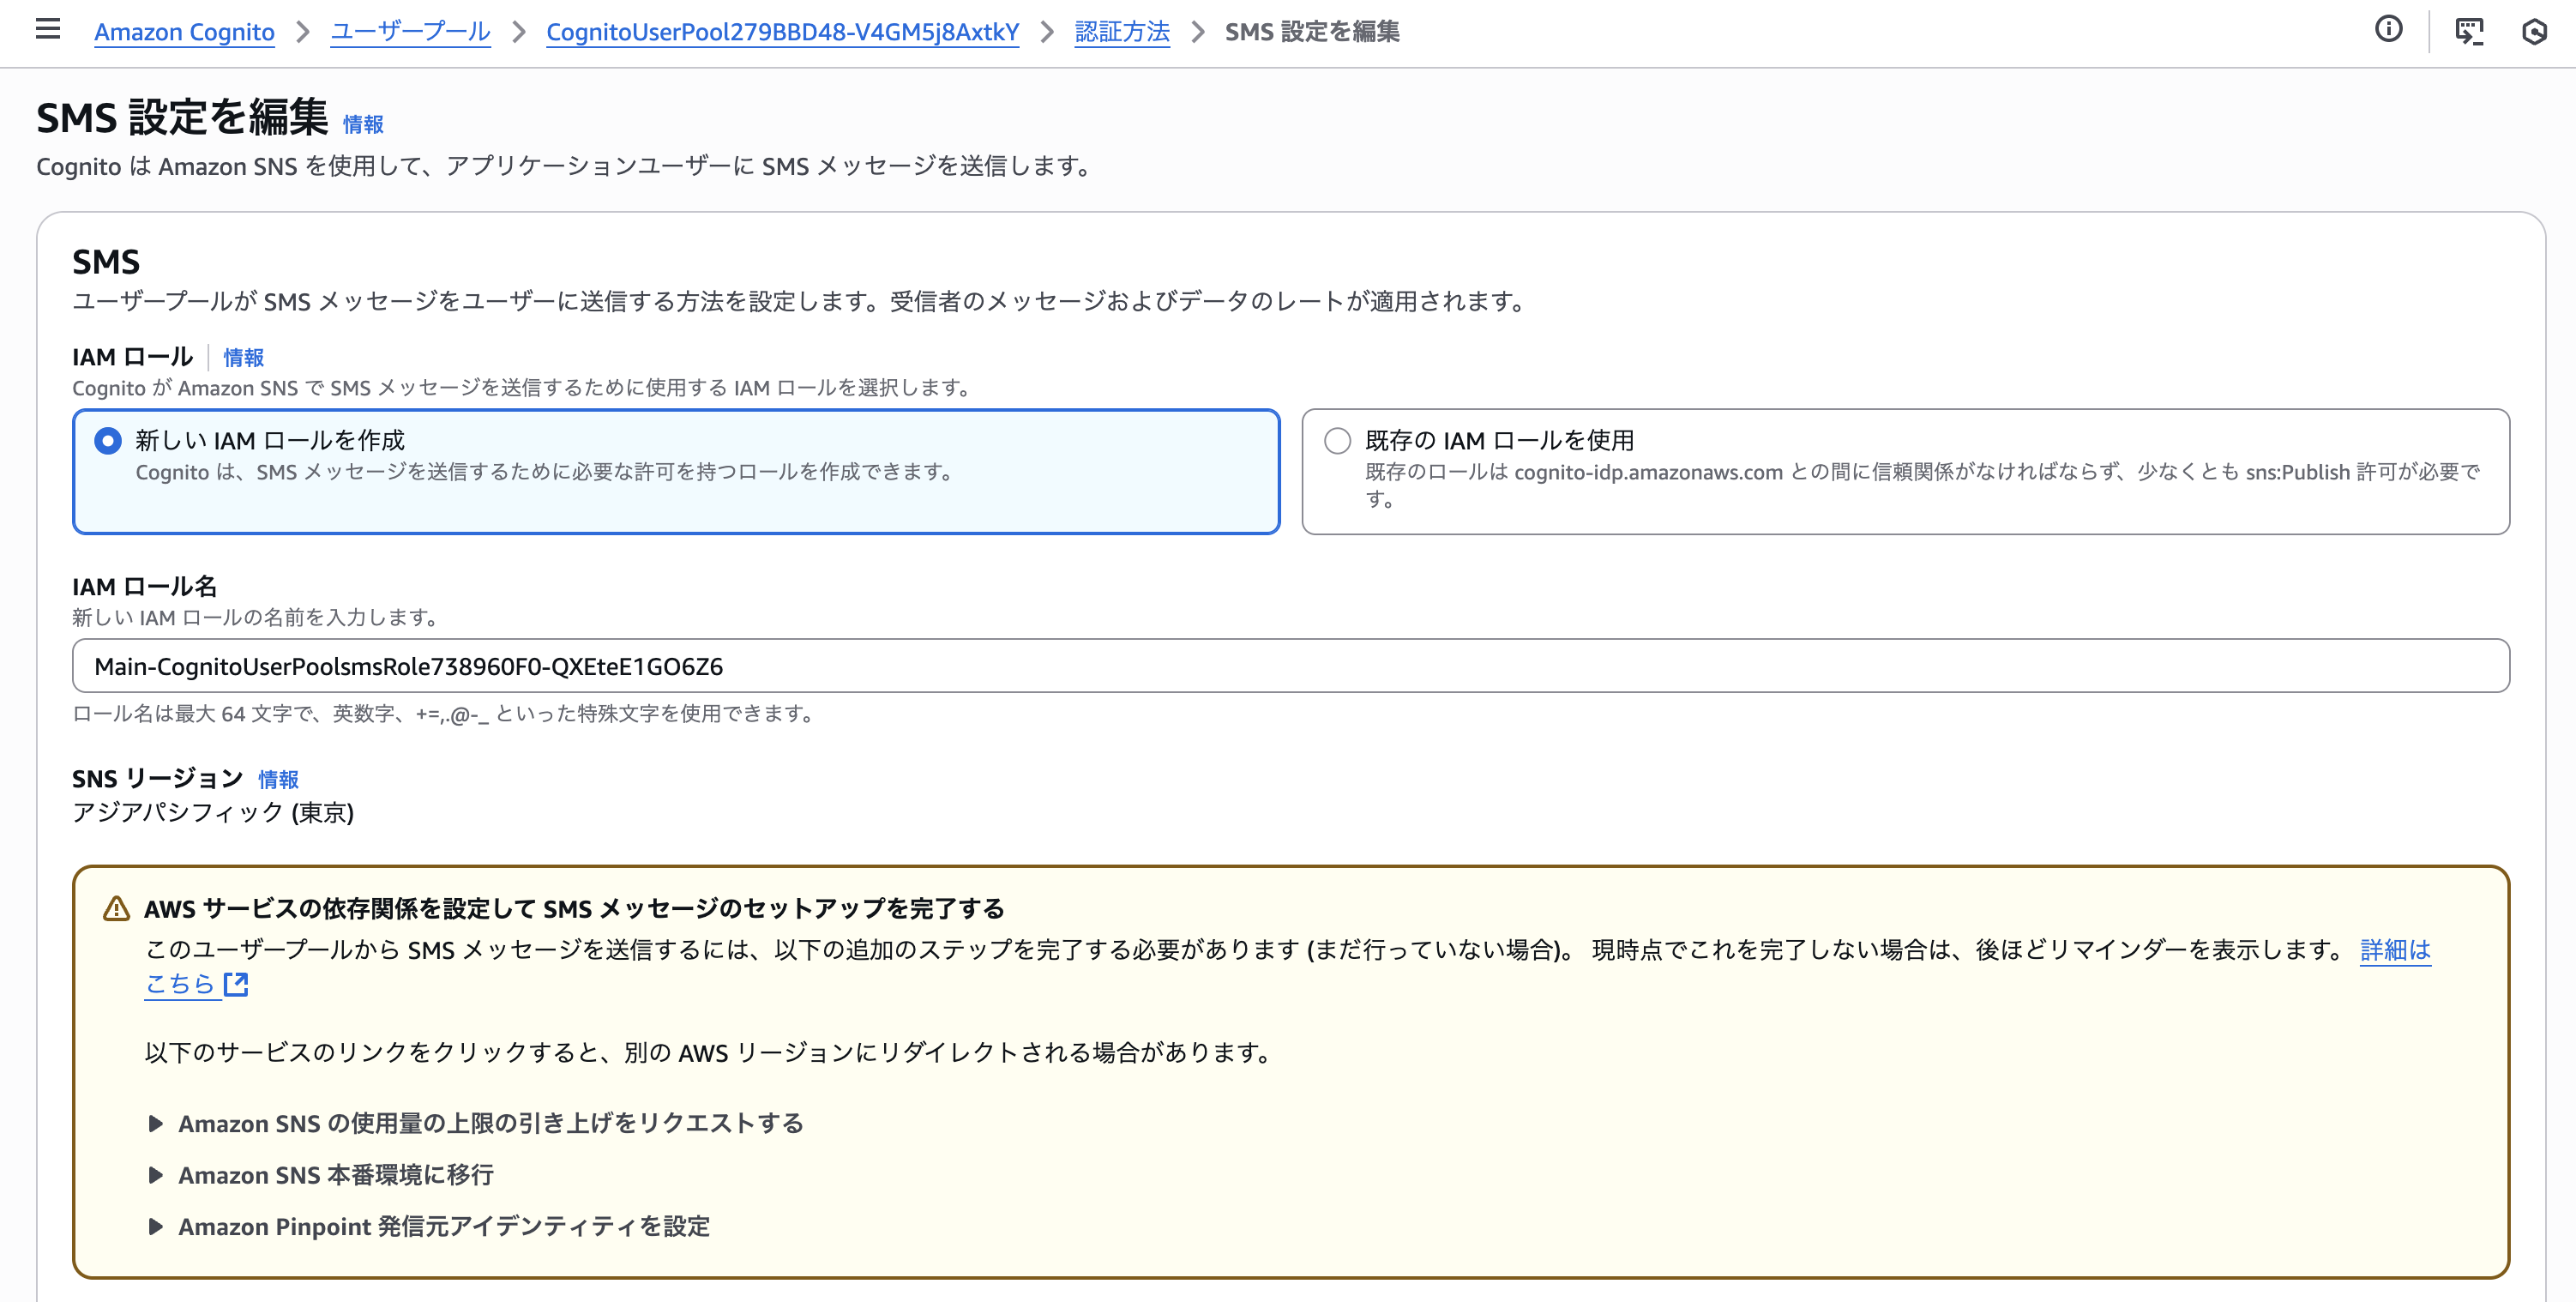
Task: Expand Amazon SNS 本番環境に移行 section
Action: click(335, 1175)
